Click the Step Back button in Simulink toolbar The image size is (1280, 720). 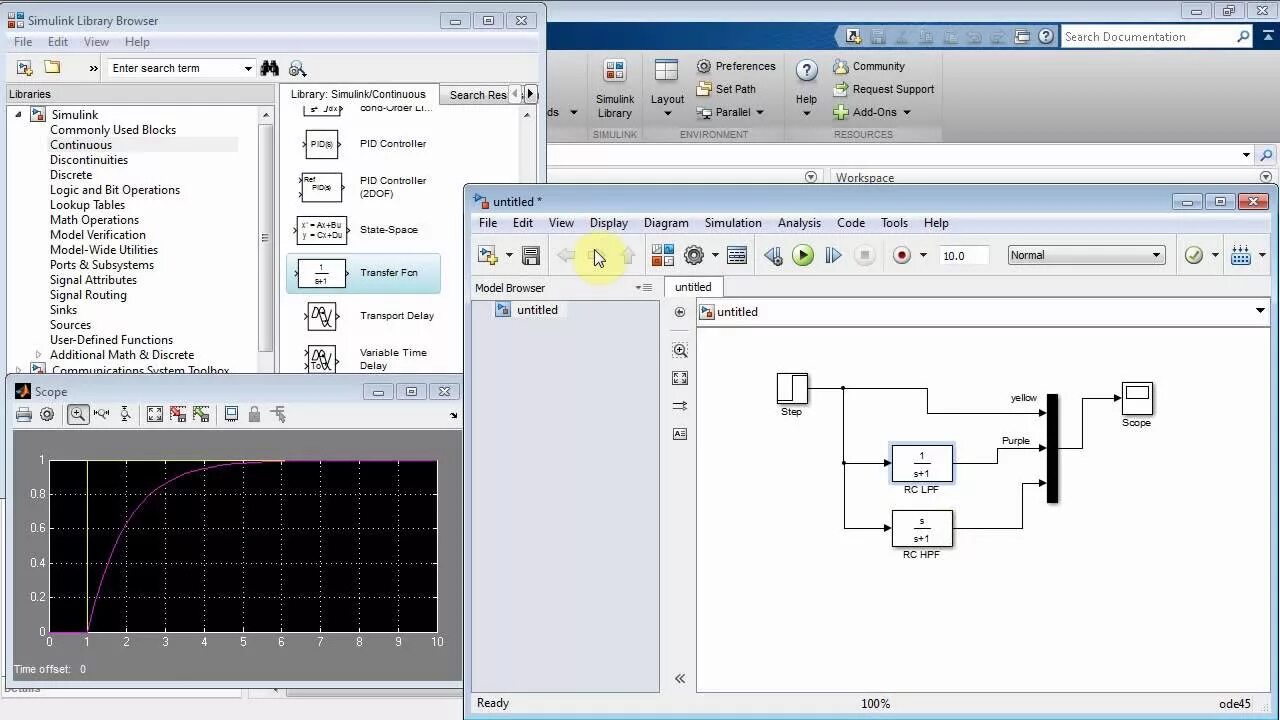[773, 256]
